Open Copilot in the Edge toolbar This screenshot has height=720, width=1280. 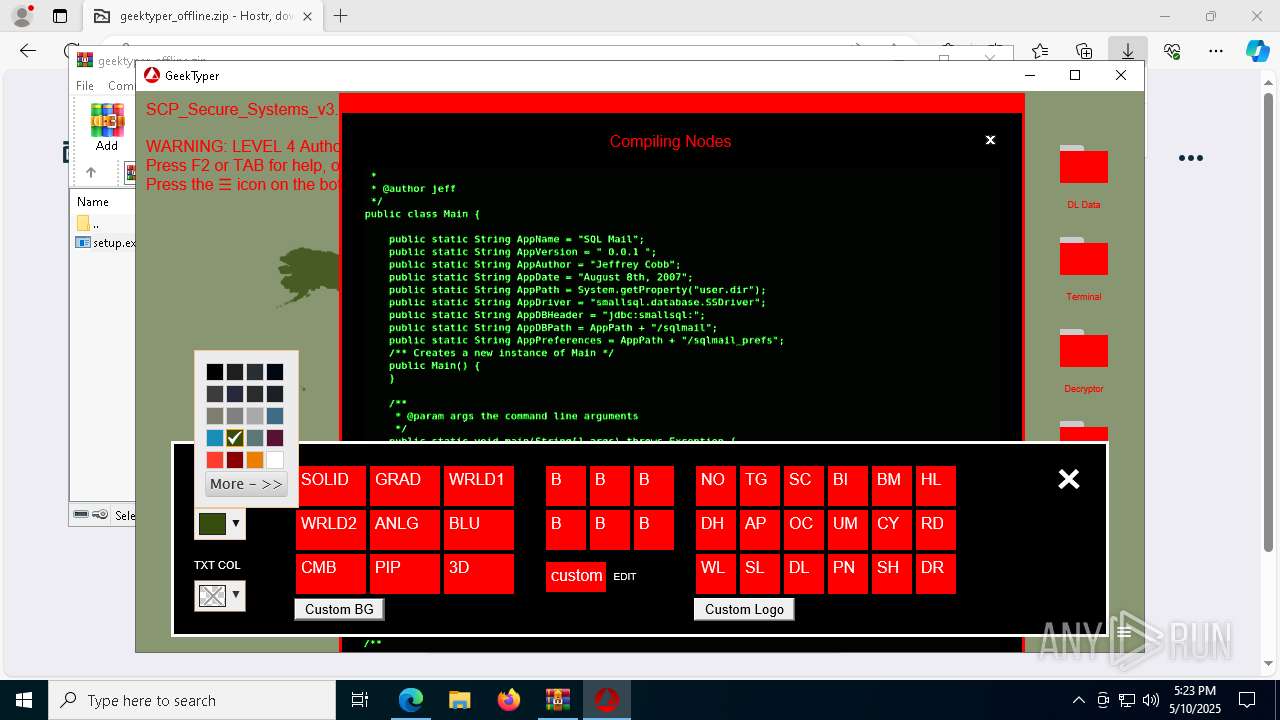coord(1257,51)
